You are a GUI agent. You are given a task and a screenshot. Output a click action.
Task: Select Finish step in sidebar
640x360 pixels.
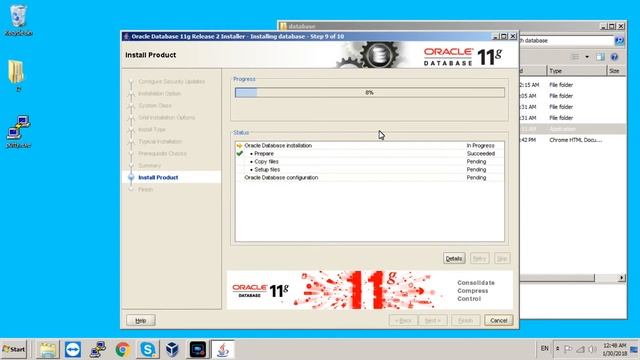click(145, 189)
